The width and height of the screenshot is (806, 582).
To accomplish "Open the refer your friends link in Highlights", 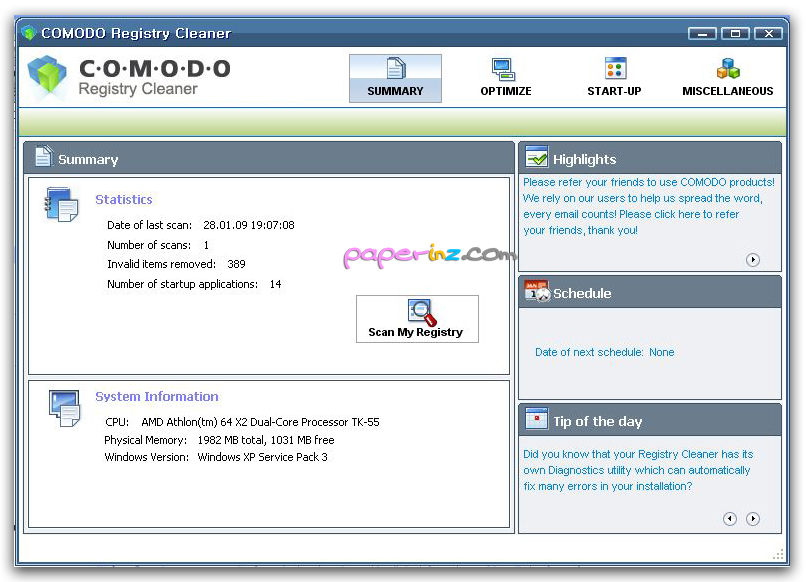I will [649, 206].
